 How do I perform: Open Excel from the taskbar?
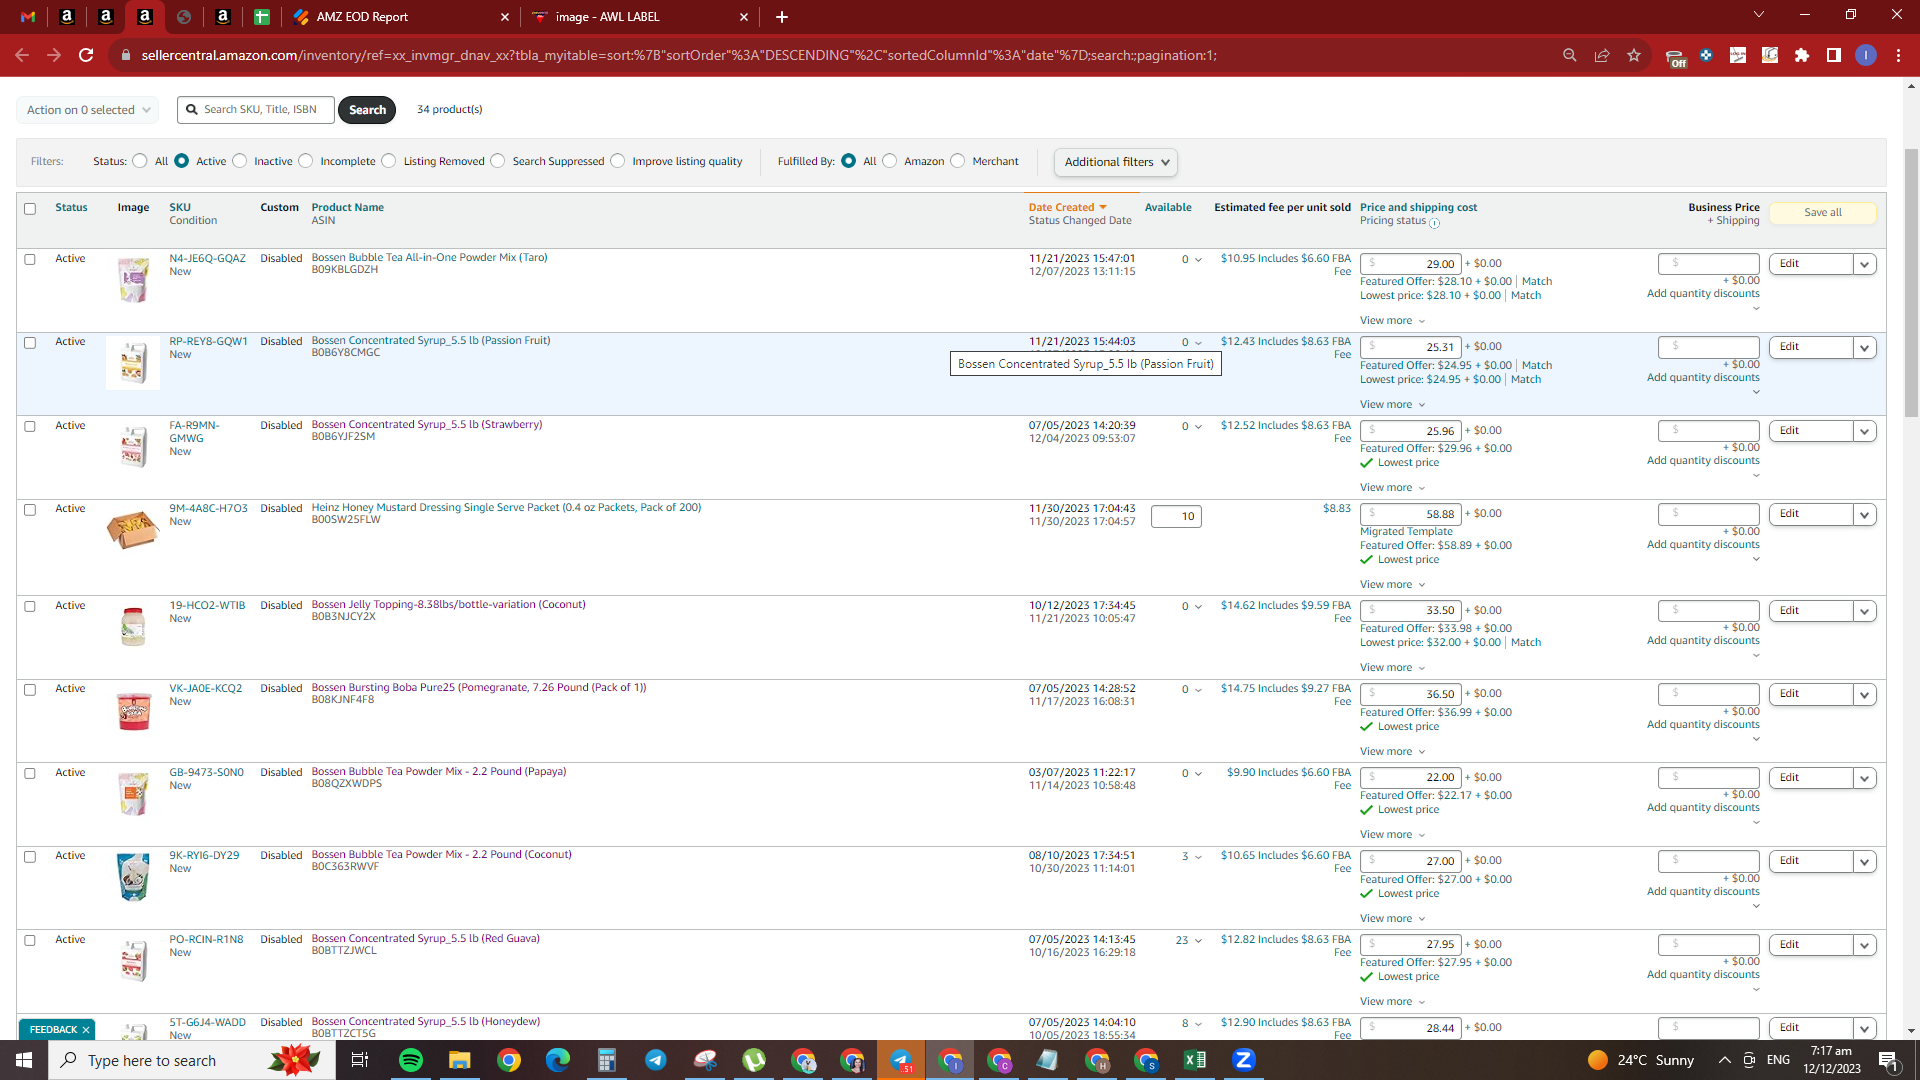click(1195, 1060)
